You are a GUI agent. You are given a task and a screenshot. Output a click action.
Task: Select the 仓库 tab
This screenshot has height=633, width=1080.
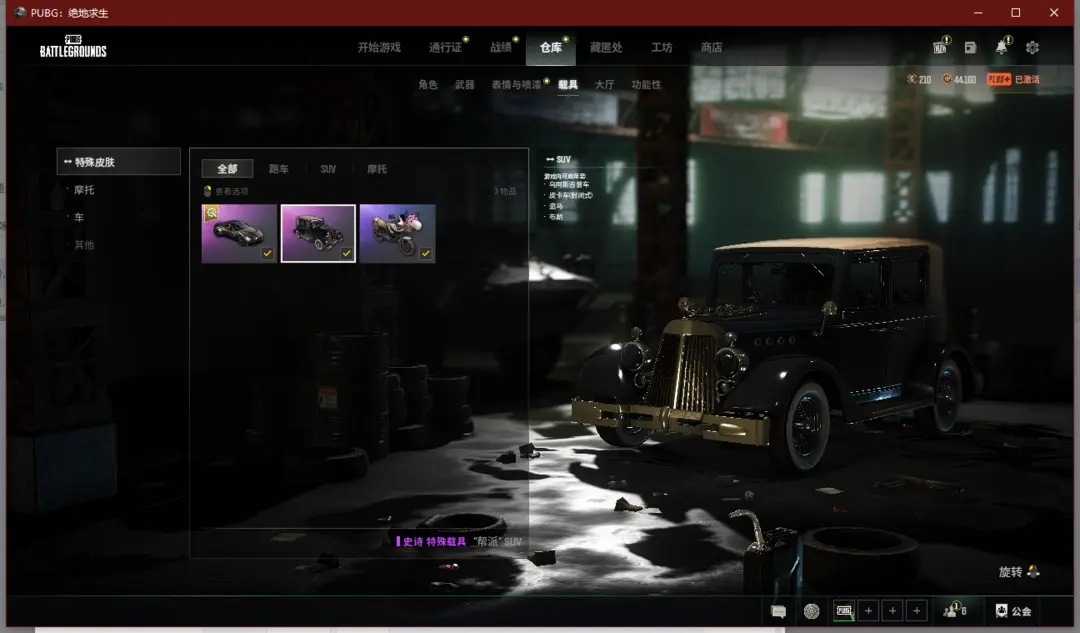tap(550, 48)
